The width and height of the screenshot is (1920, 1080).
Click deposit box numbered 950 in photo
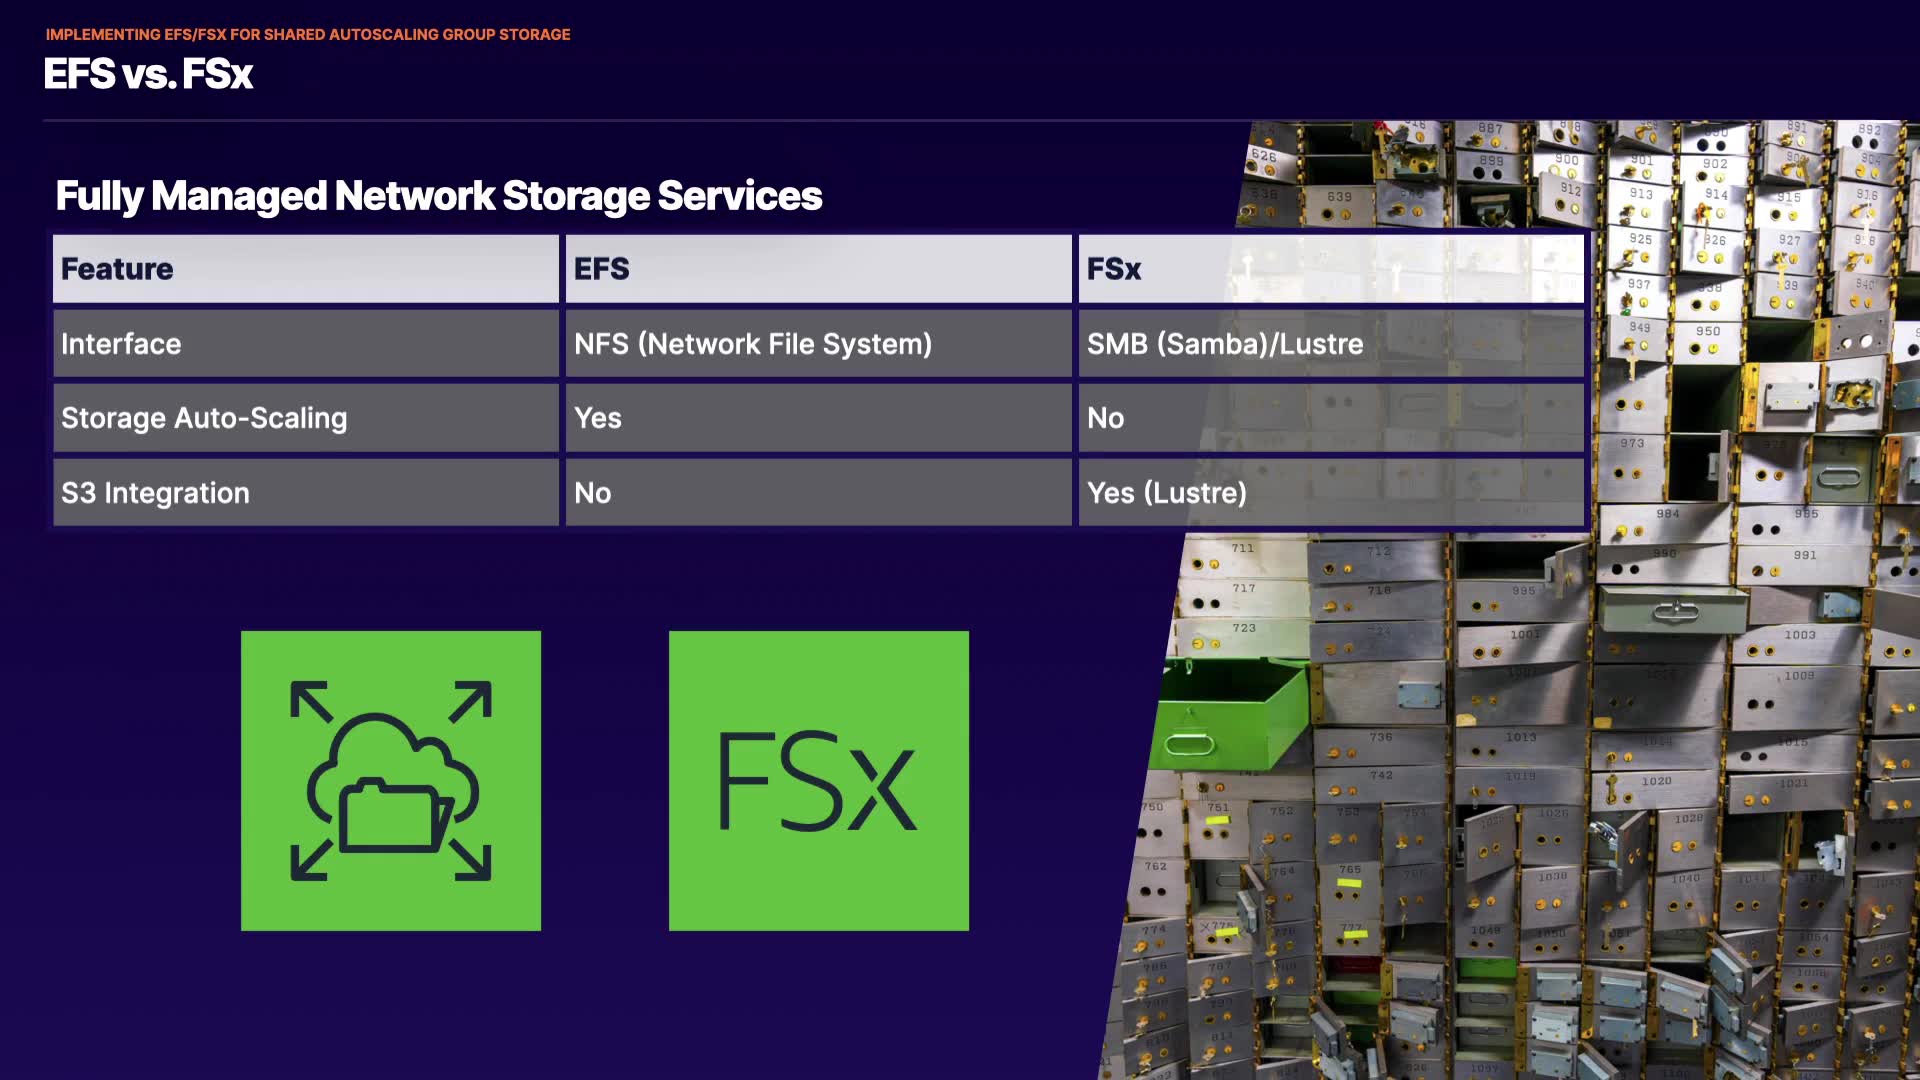point(1706,340)
